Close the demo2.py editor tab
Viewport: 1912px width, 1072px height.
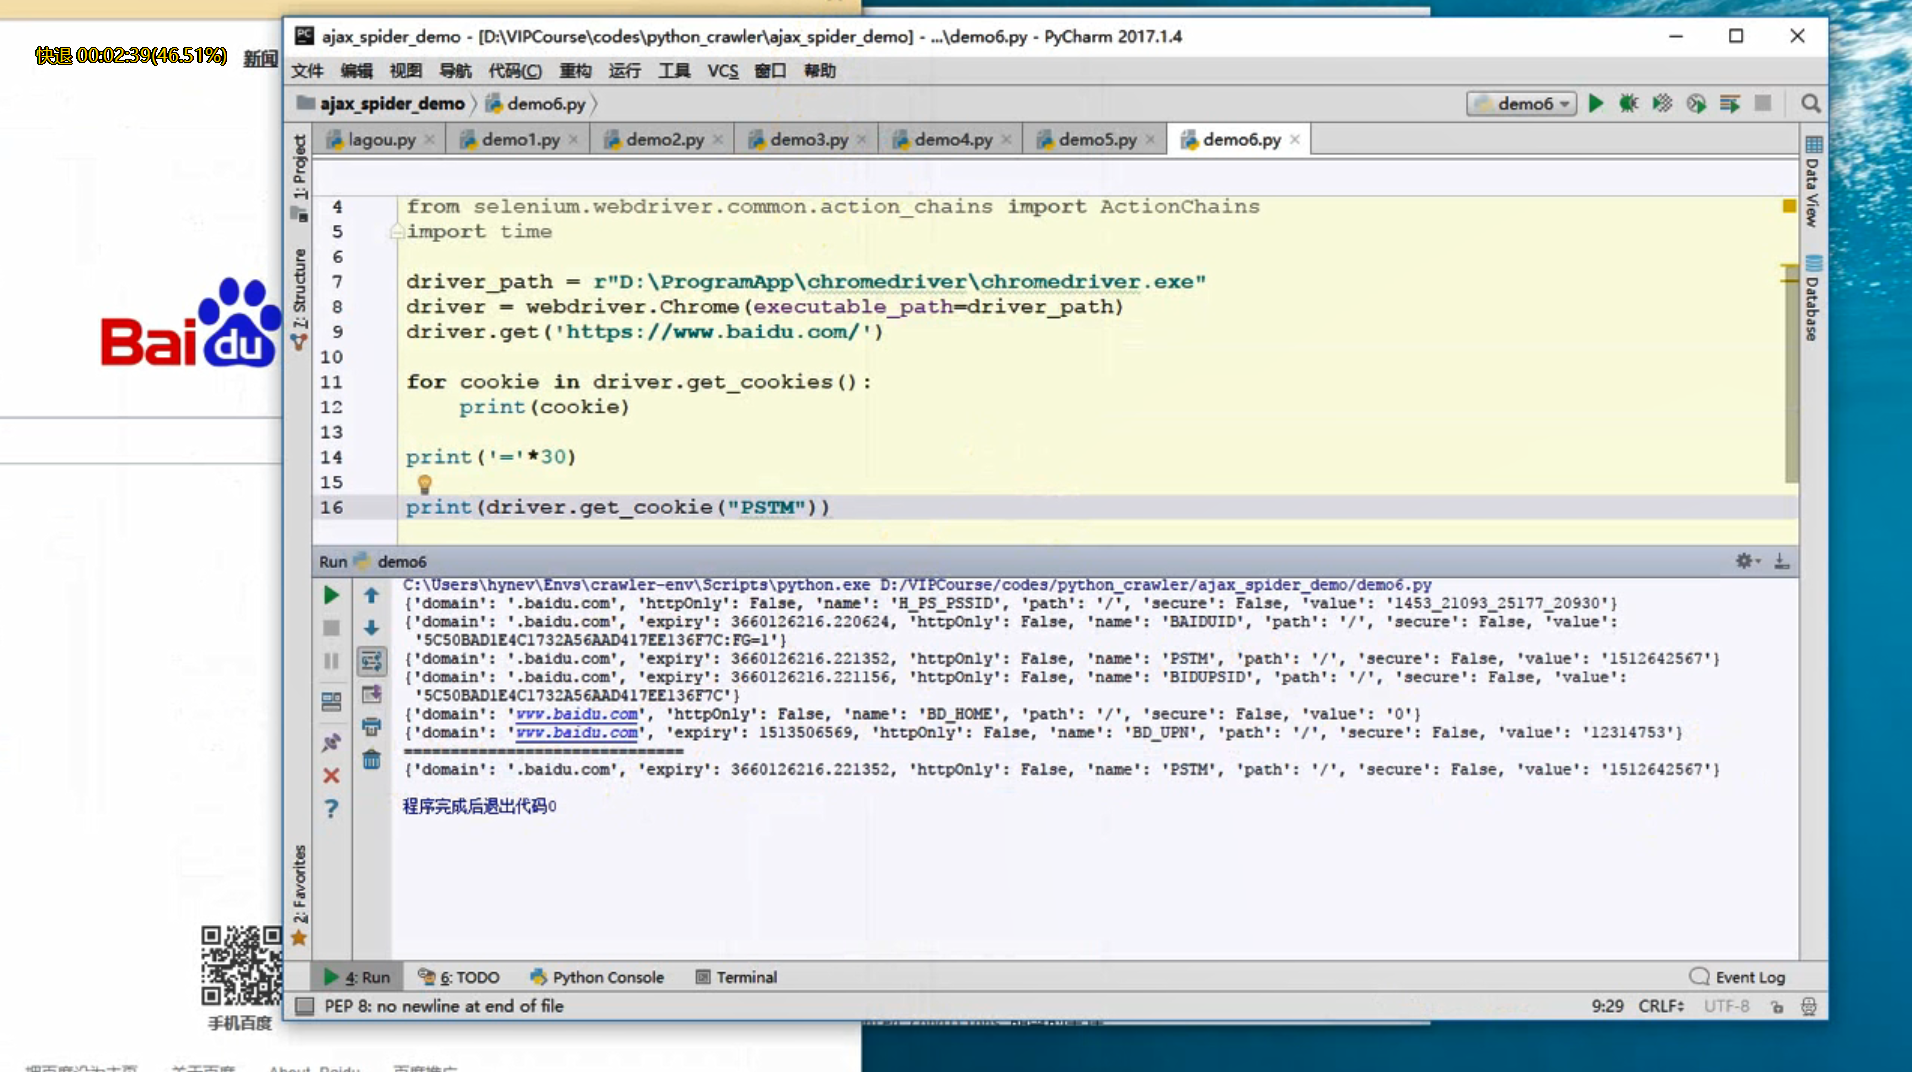click(x=718, y=140)
